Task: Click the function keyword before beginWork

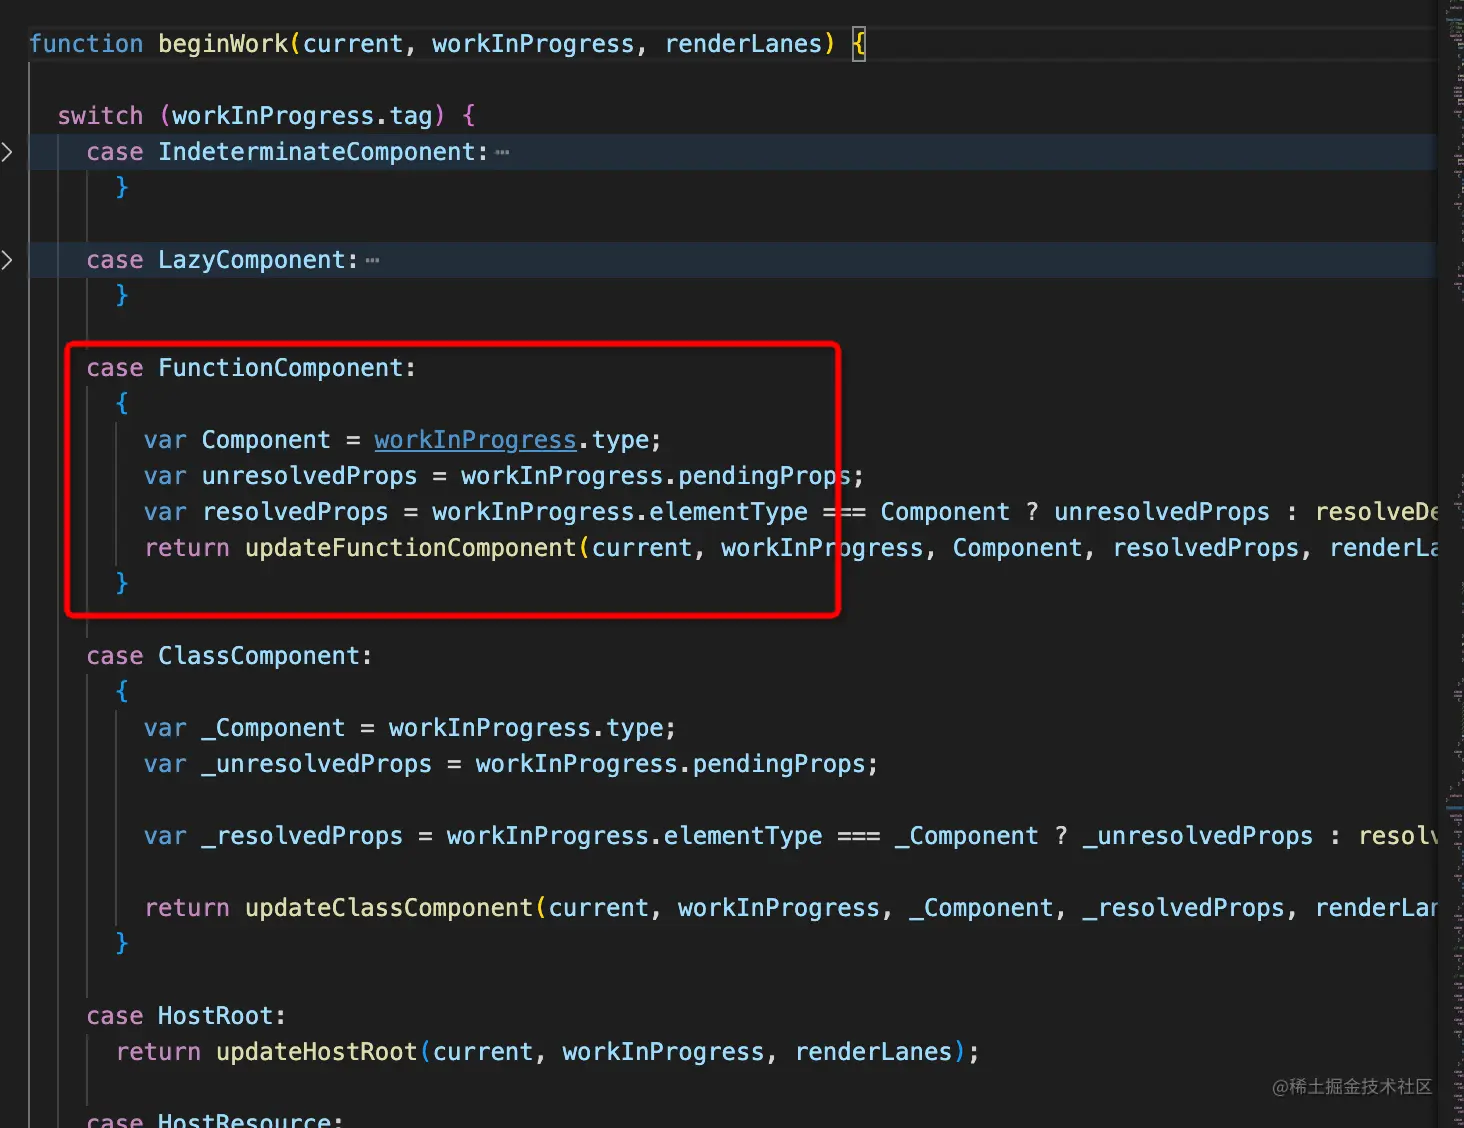Action: pyautogui.click(x=86, y=44)
